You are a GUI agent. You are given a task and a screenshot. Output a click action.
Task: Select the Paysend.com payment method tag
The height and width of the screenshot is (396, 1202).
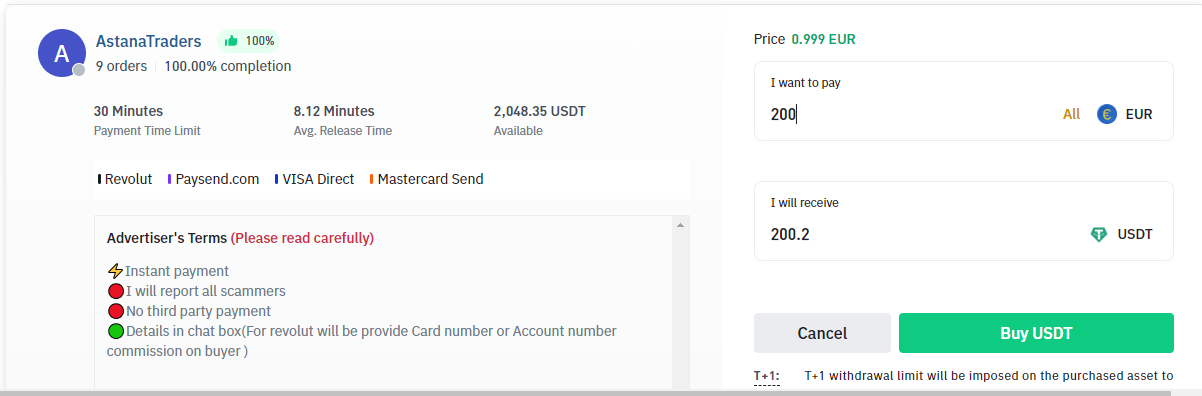[x=213, y=179]
